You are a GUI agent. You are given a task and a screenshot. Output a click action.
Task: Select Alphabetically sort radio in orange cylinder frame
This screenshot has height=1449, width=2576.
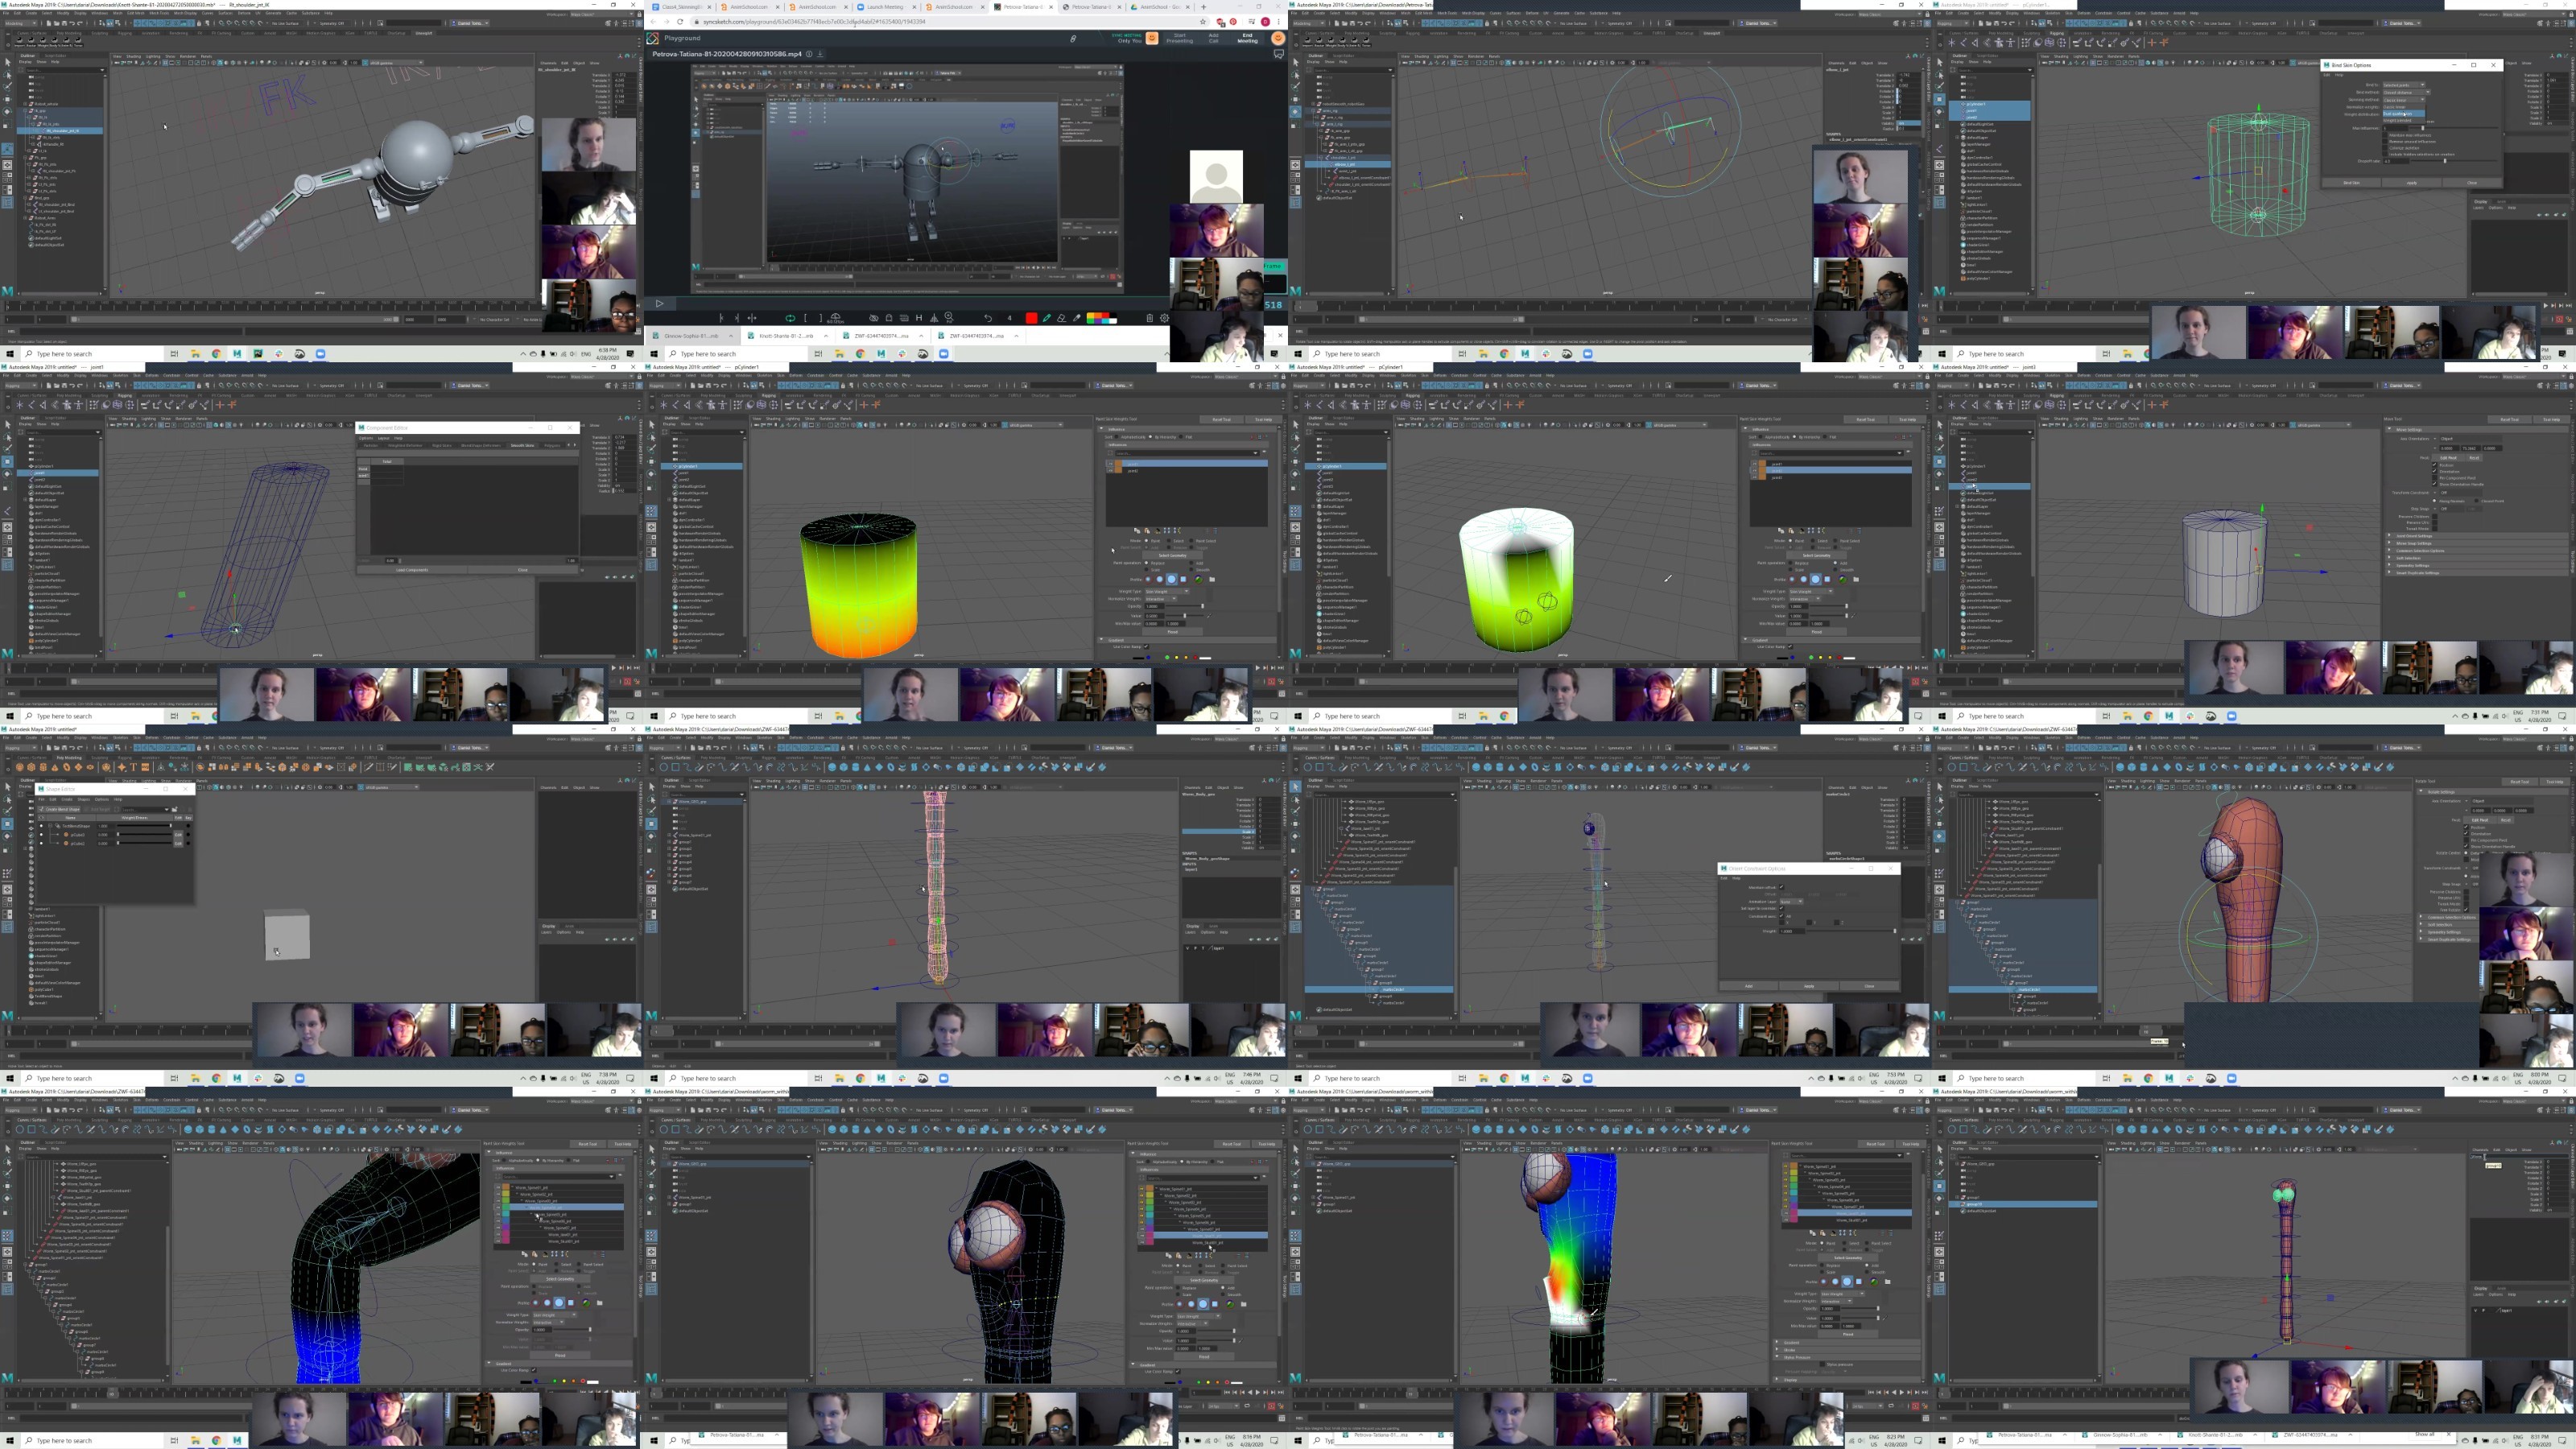tap(1116, 437)
